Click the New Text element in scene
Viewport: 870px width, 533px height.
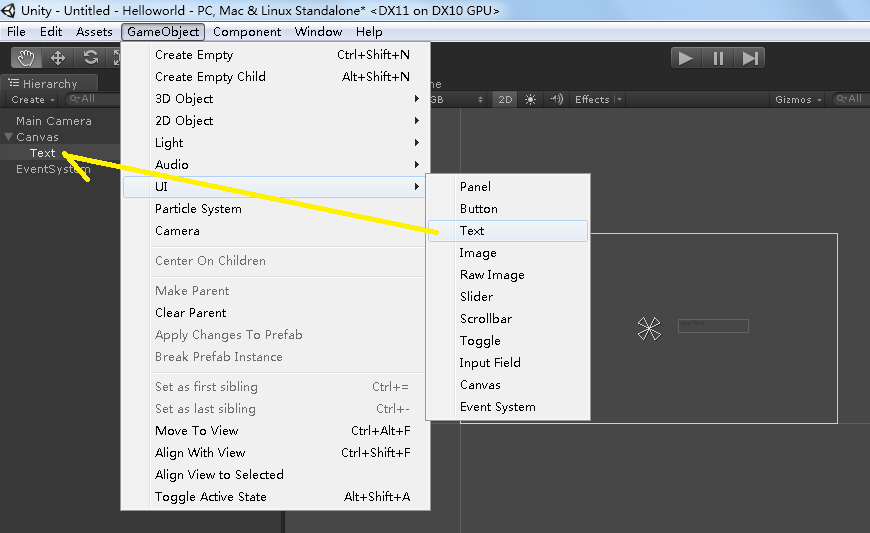pyautogui.click(x=713, y=326)
